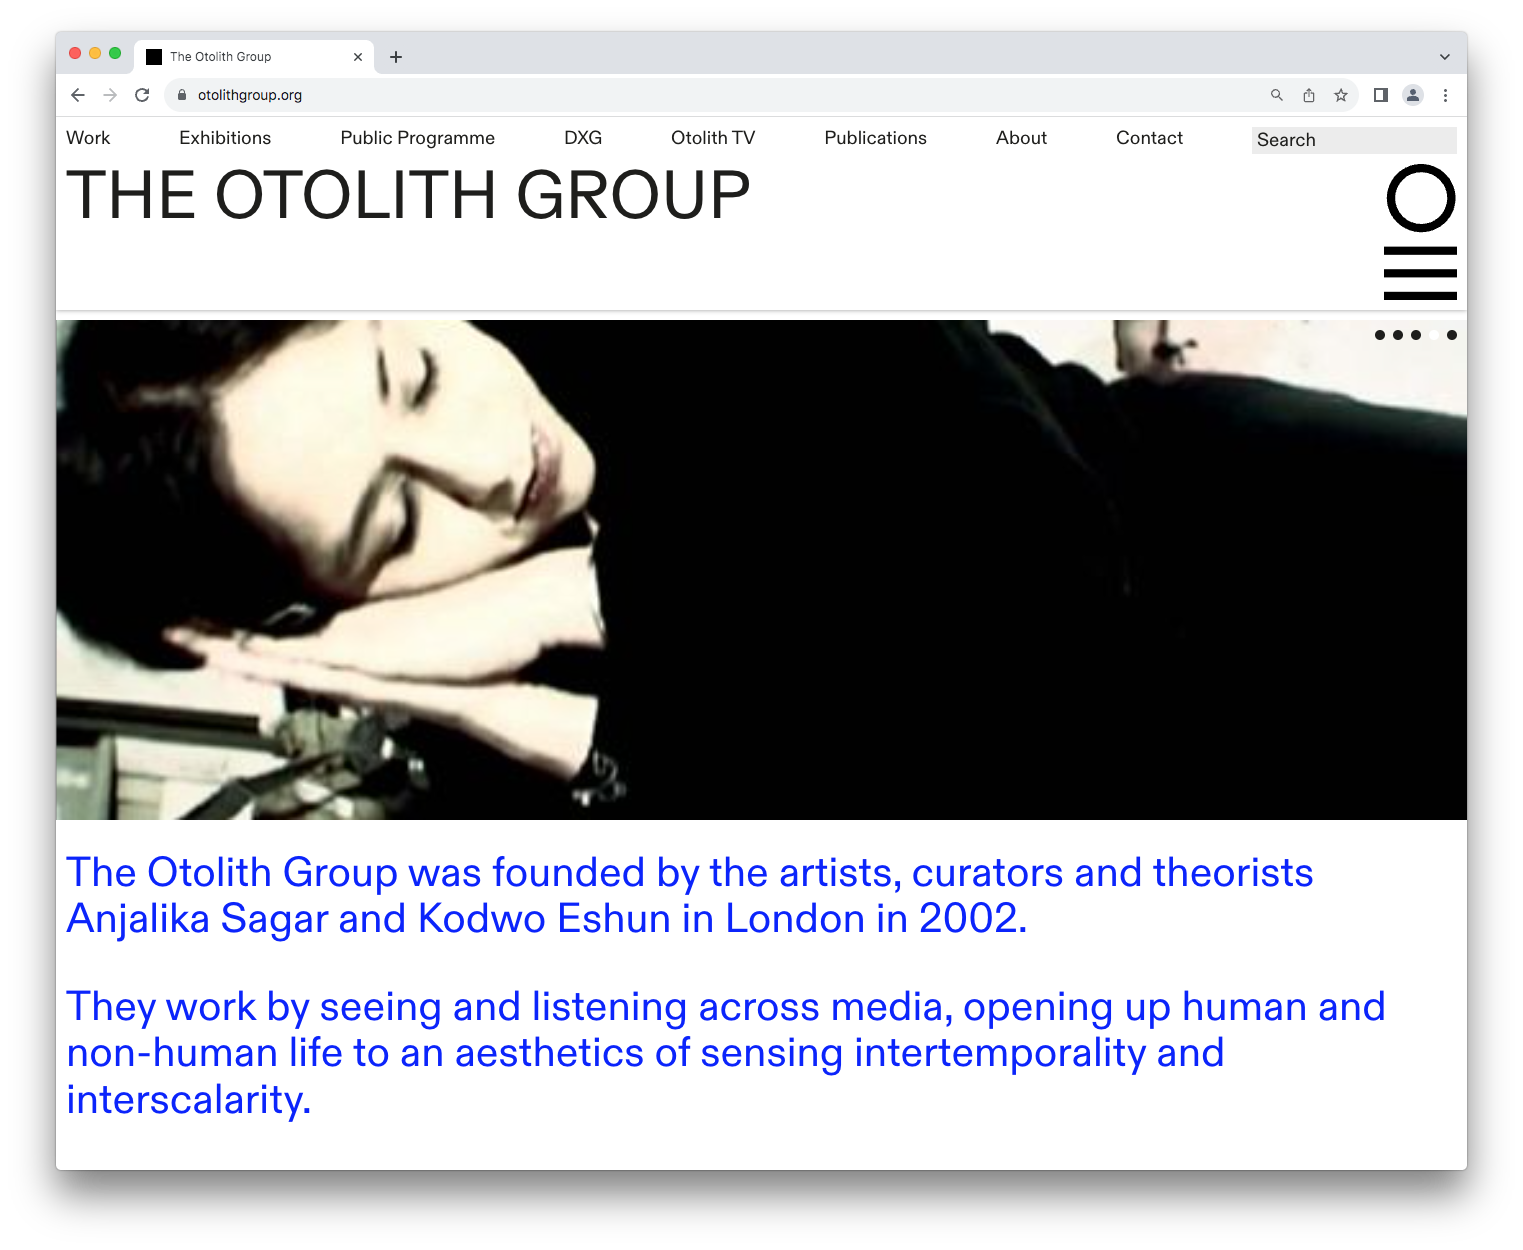Open the Exhibitions menu item

click(225, 138)
